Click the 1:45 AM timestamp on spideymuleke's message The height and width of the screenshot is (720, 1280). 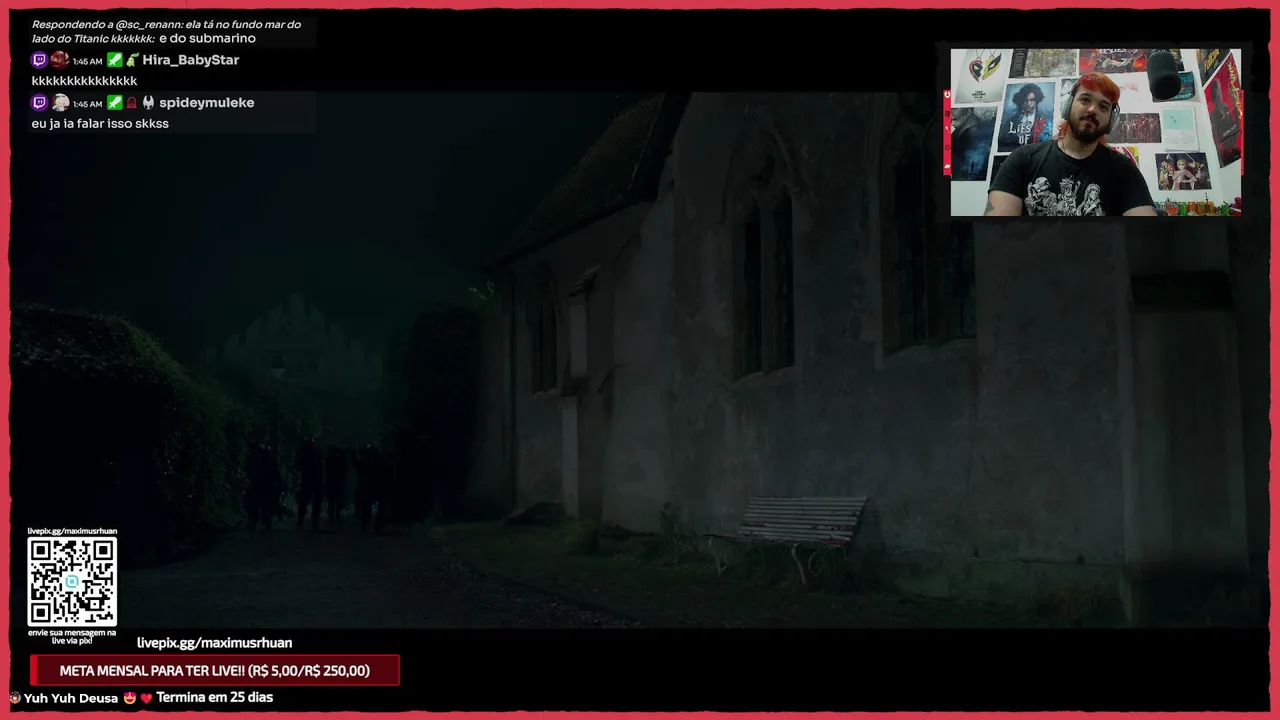(x=88, y=103)
